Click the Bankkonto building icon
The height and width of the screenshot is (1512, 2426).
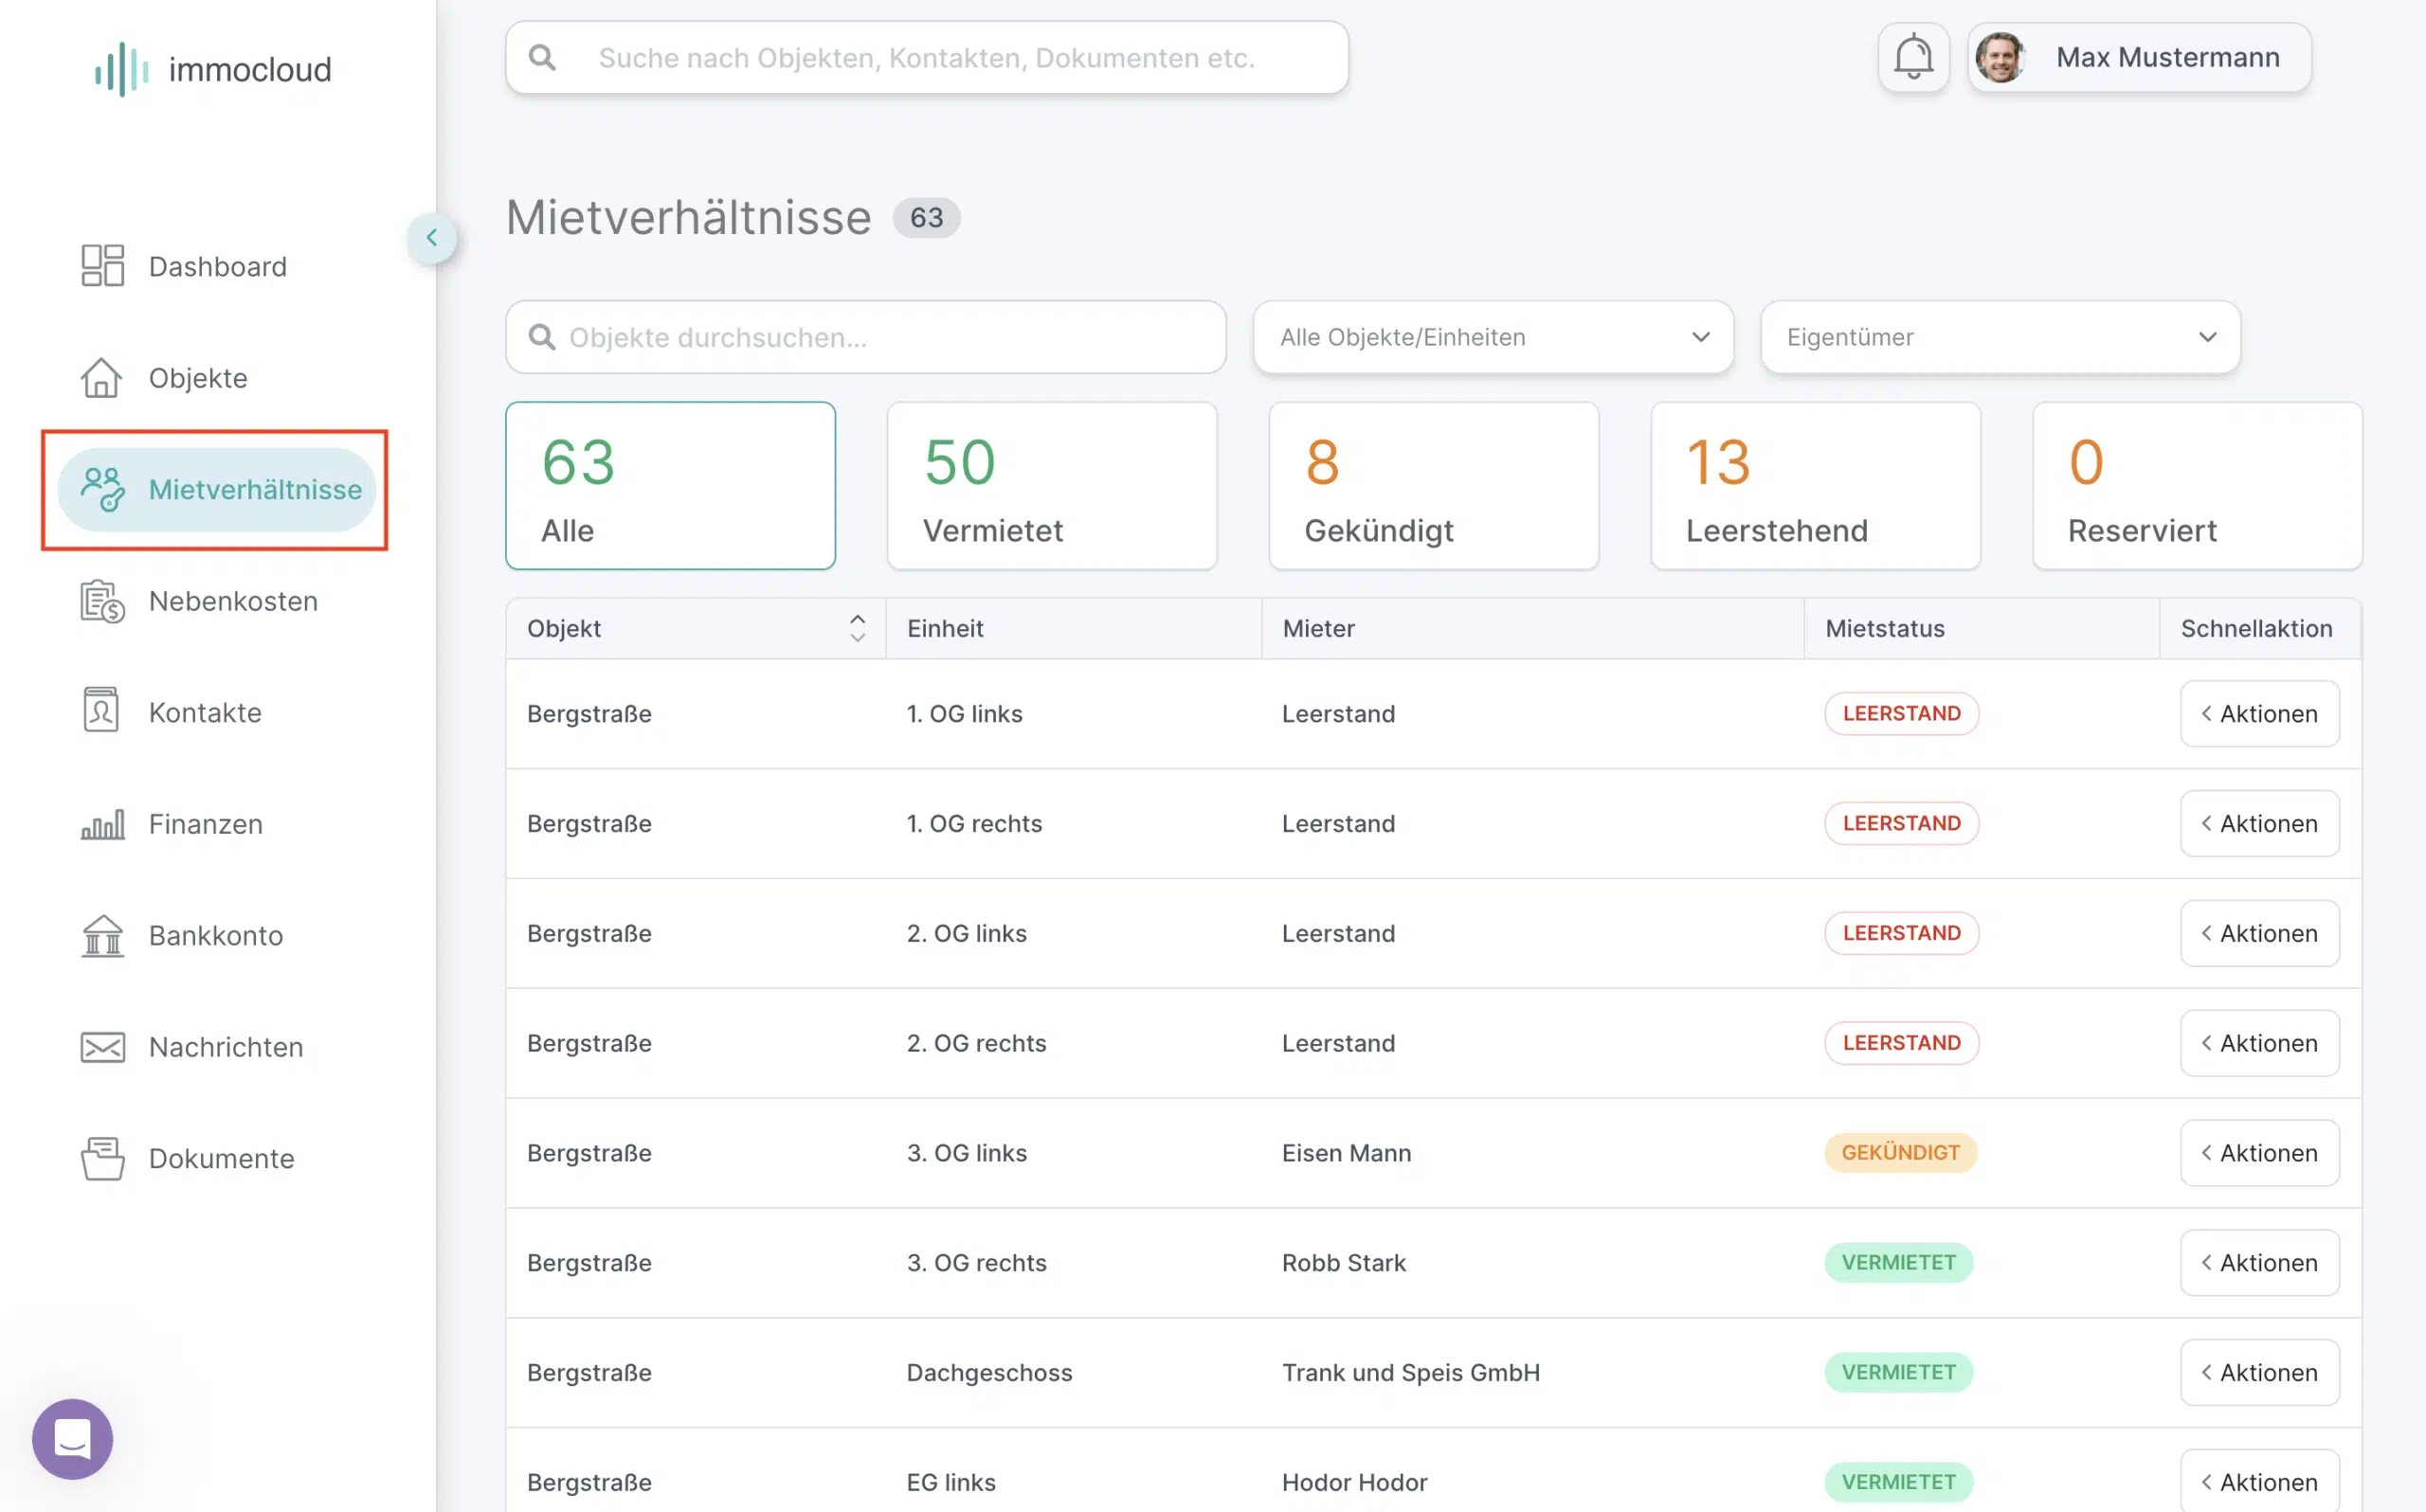102,936
